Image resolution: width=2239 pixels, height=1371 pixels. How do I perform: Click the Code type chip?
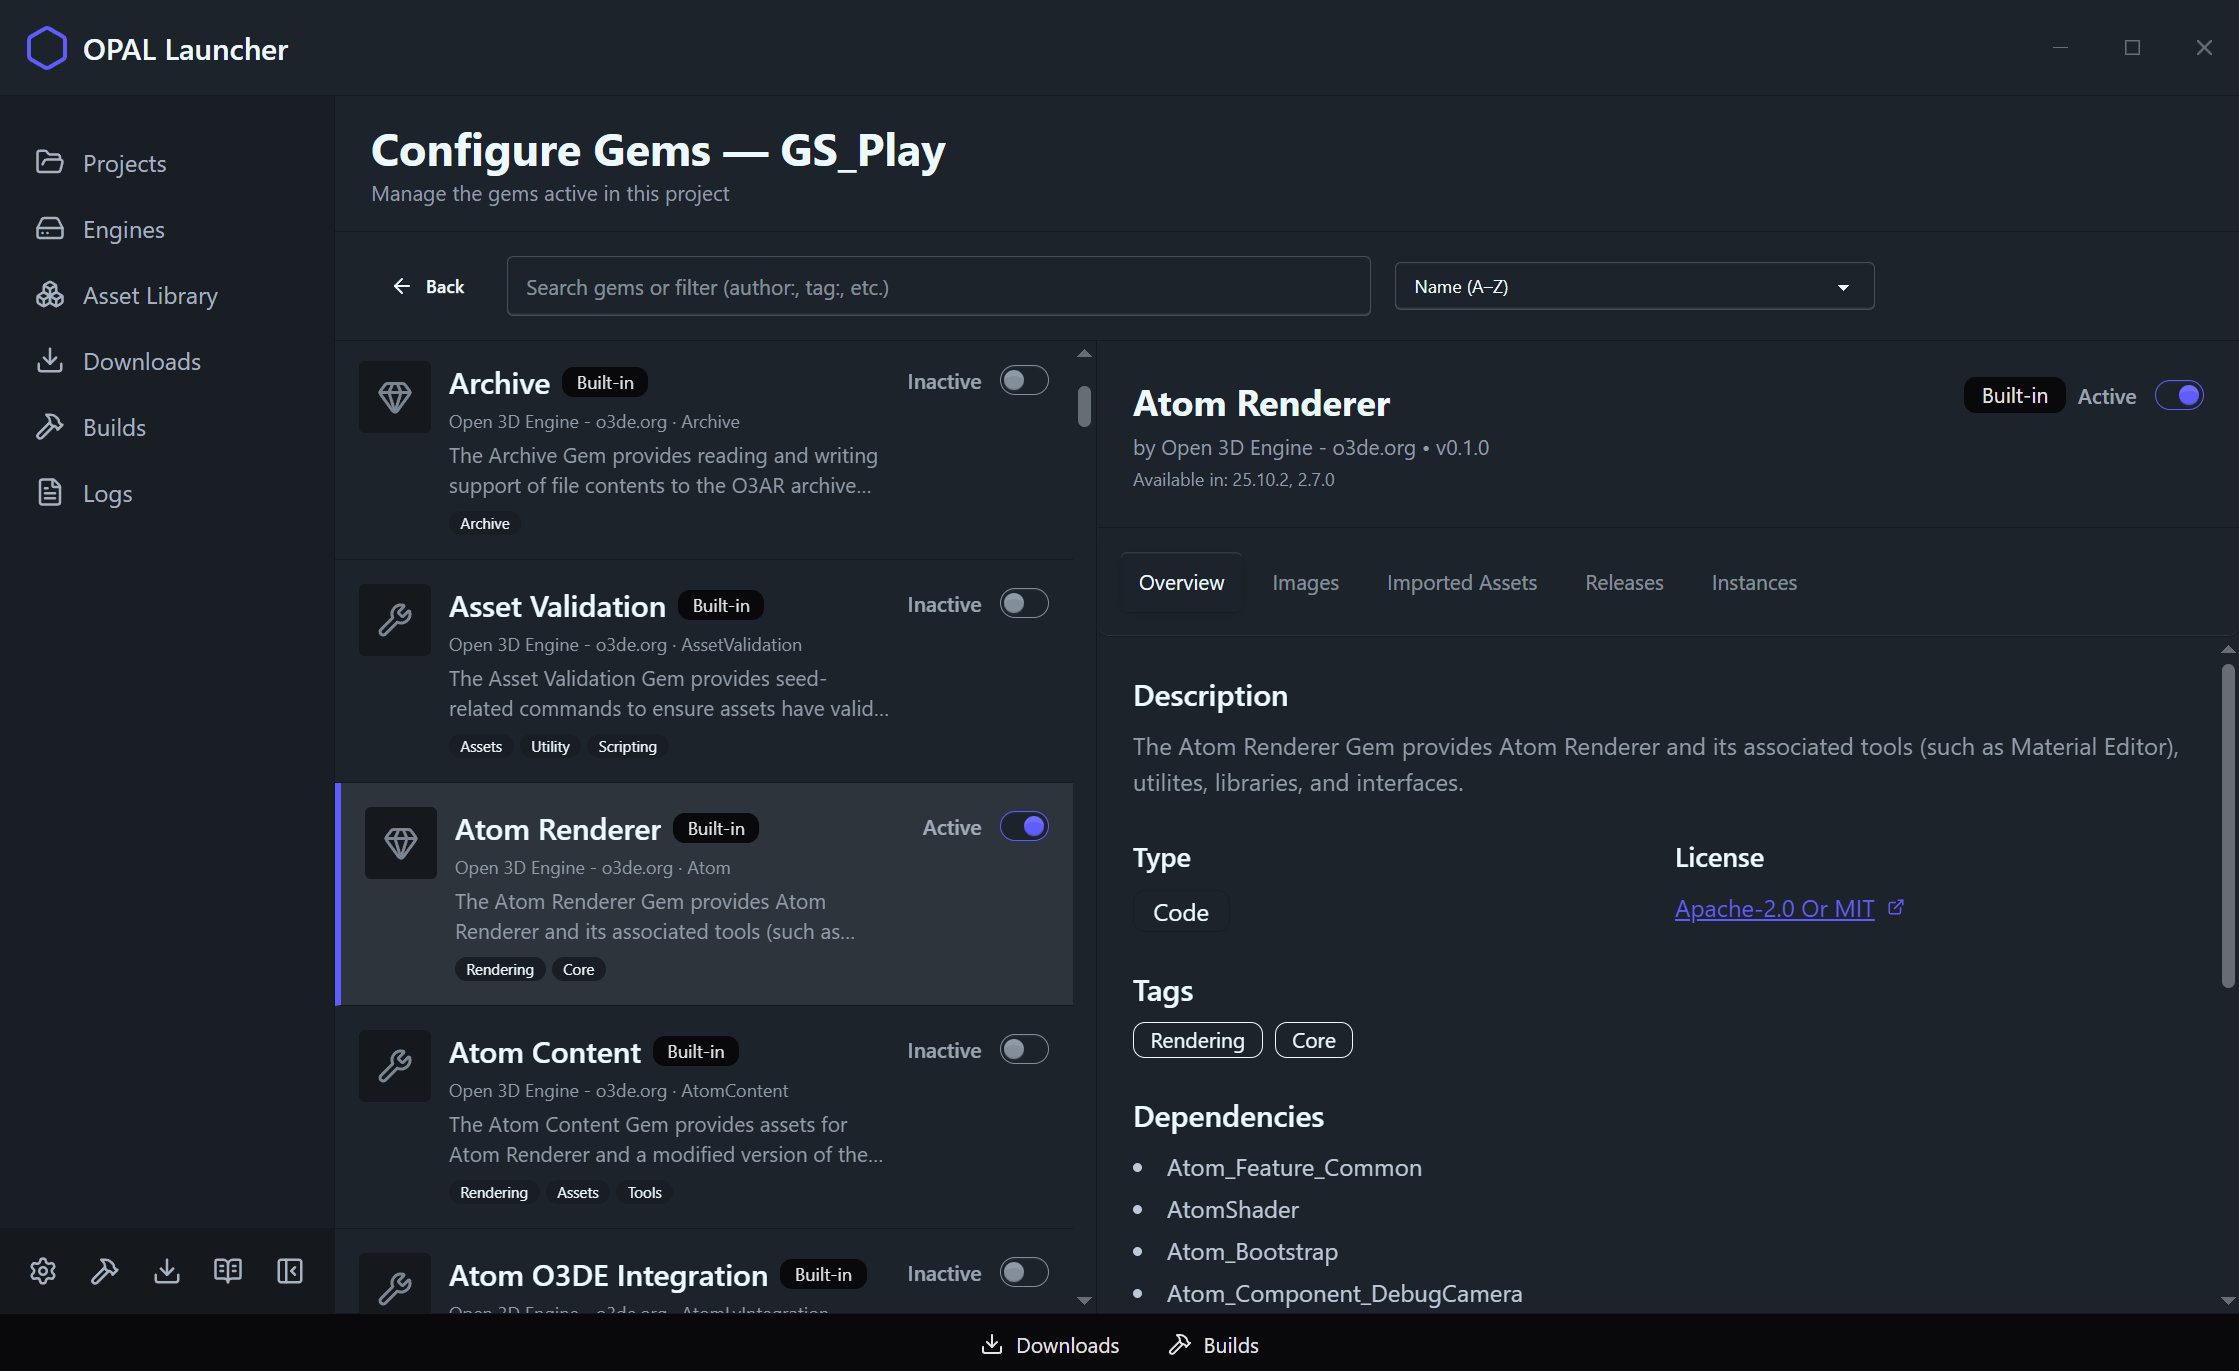(1181, 912)
